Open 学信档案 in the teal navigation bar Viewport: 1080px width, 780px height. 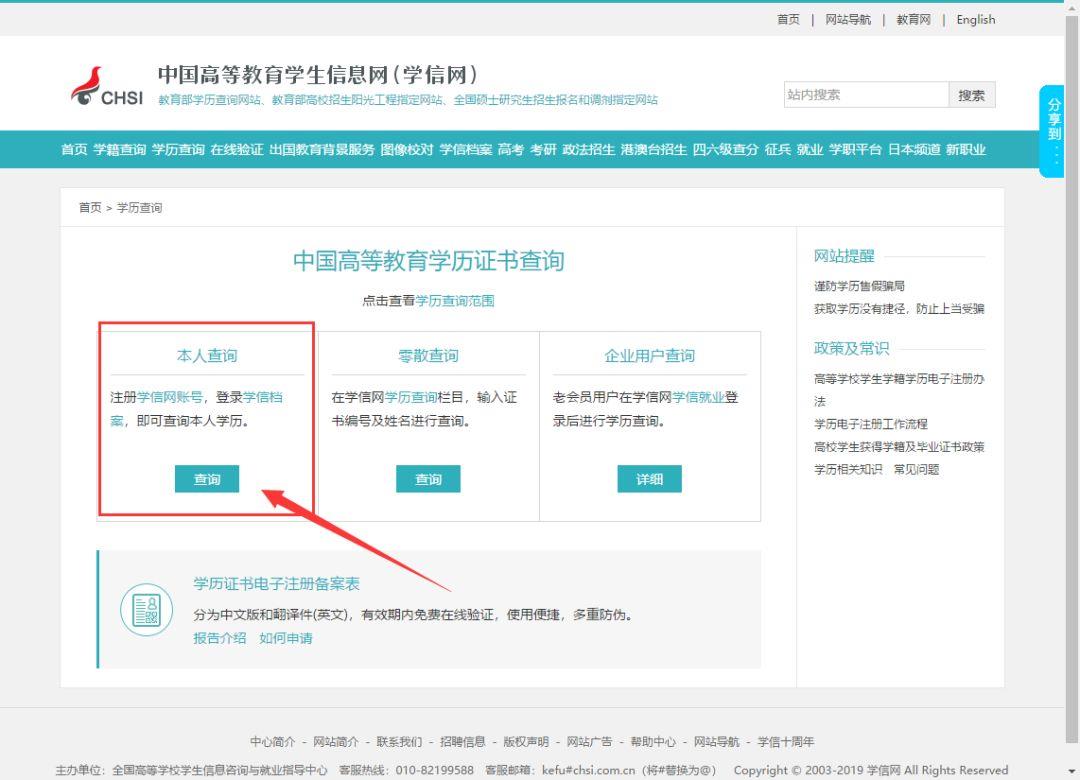(x=466, y=150)
